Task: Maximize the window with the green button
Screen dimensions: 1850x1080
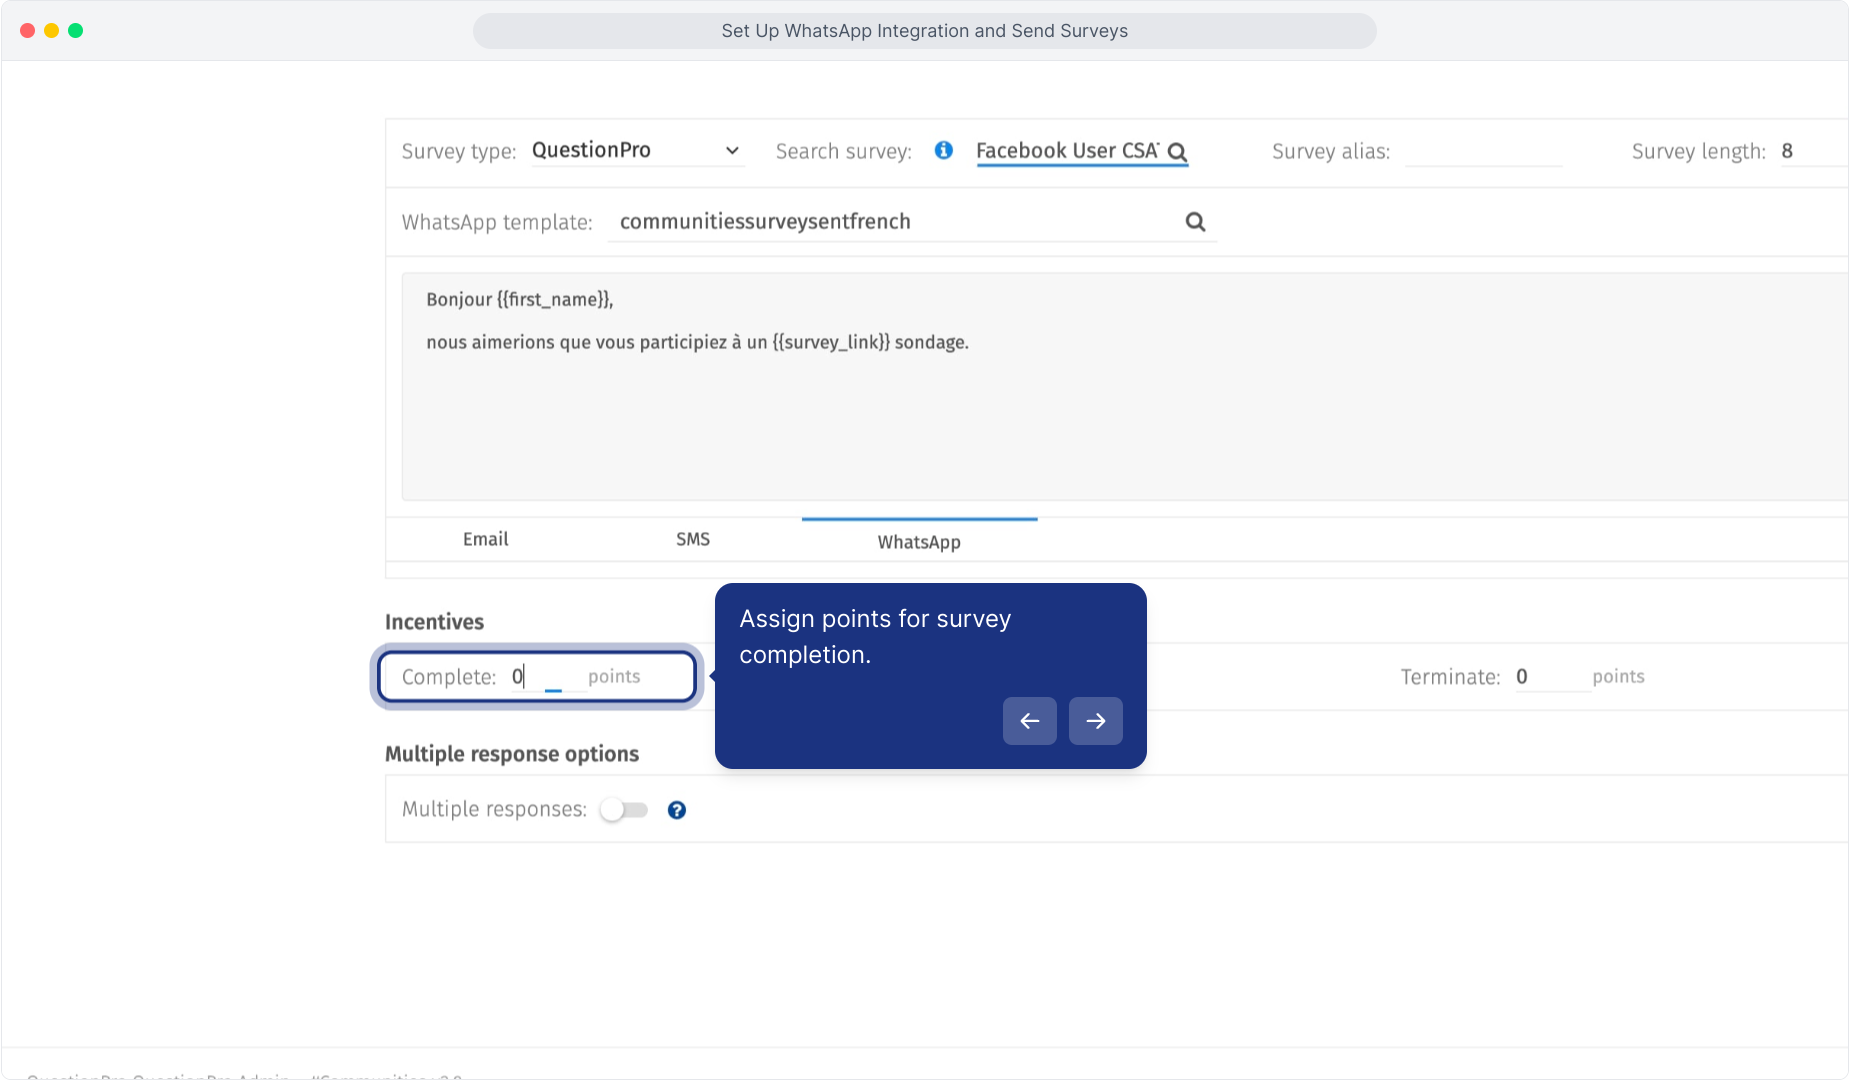Action: [x=75, y=31]
